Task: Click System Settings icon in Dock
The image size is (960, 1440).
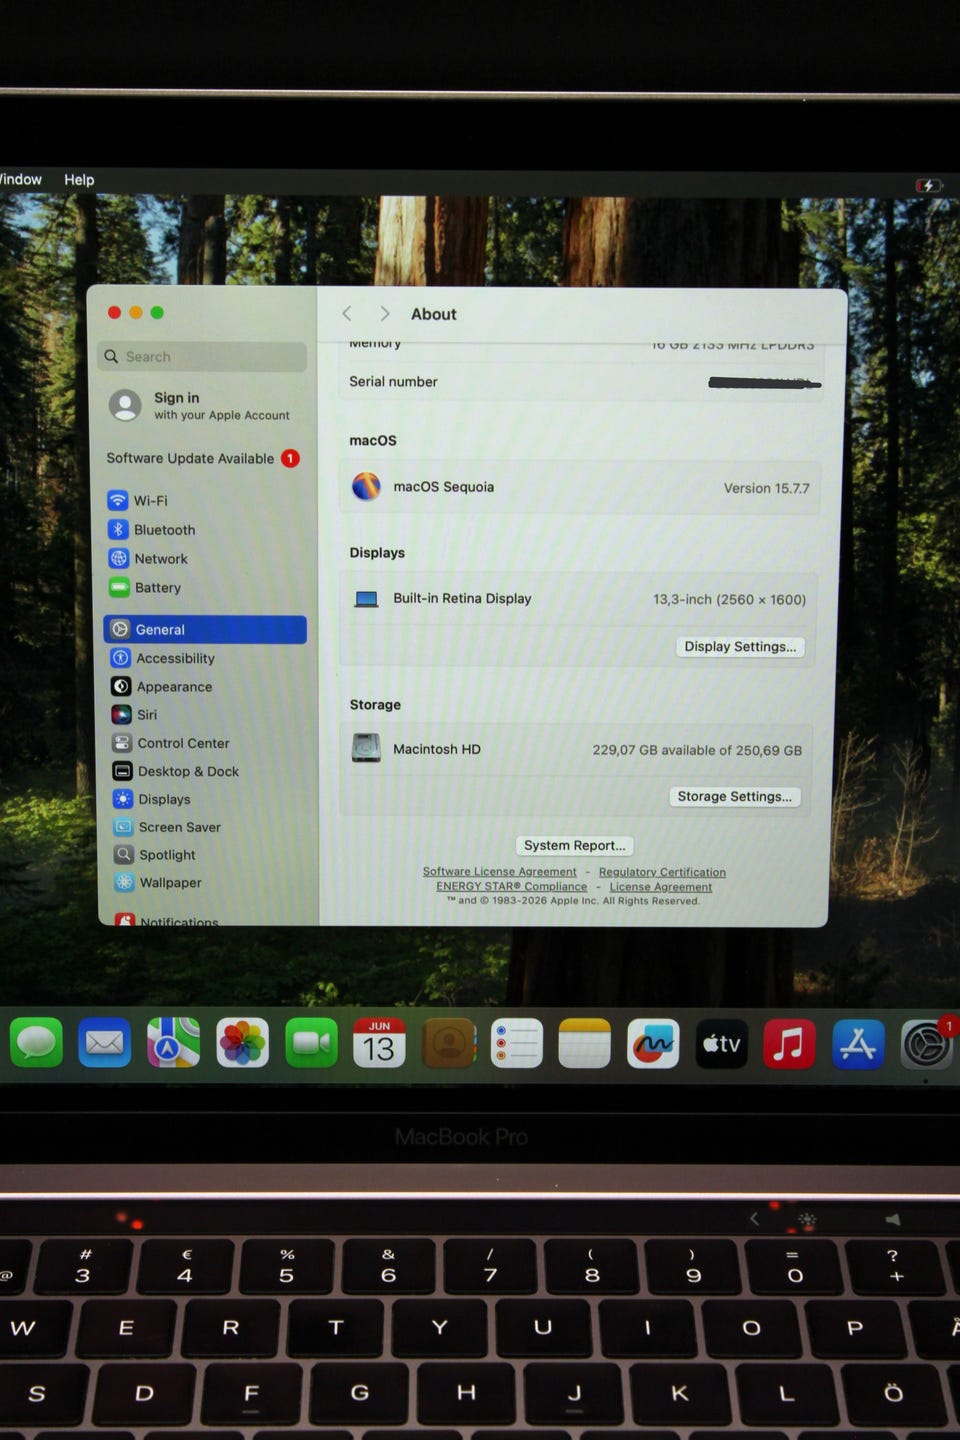Action: point(926,1045)
